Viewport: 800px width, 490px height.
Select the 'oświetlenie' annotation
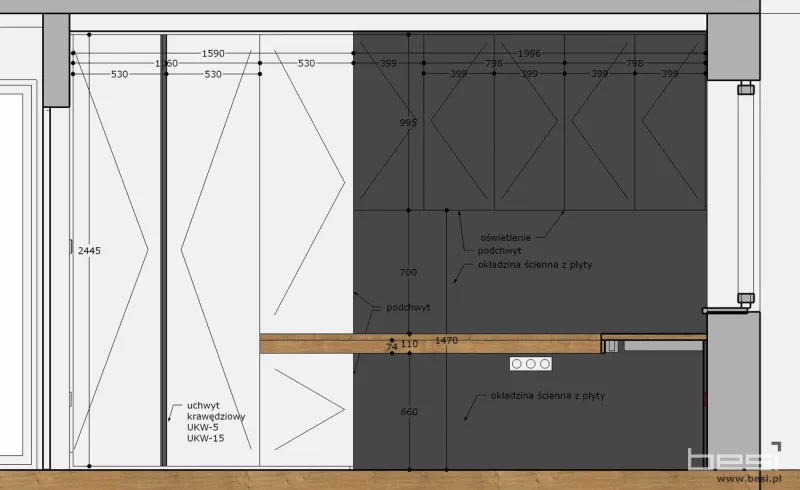tap(506, 238)
